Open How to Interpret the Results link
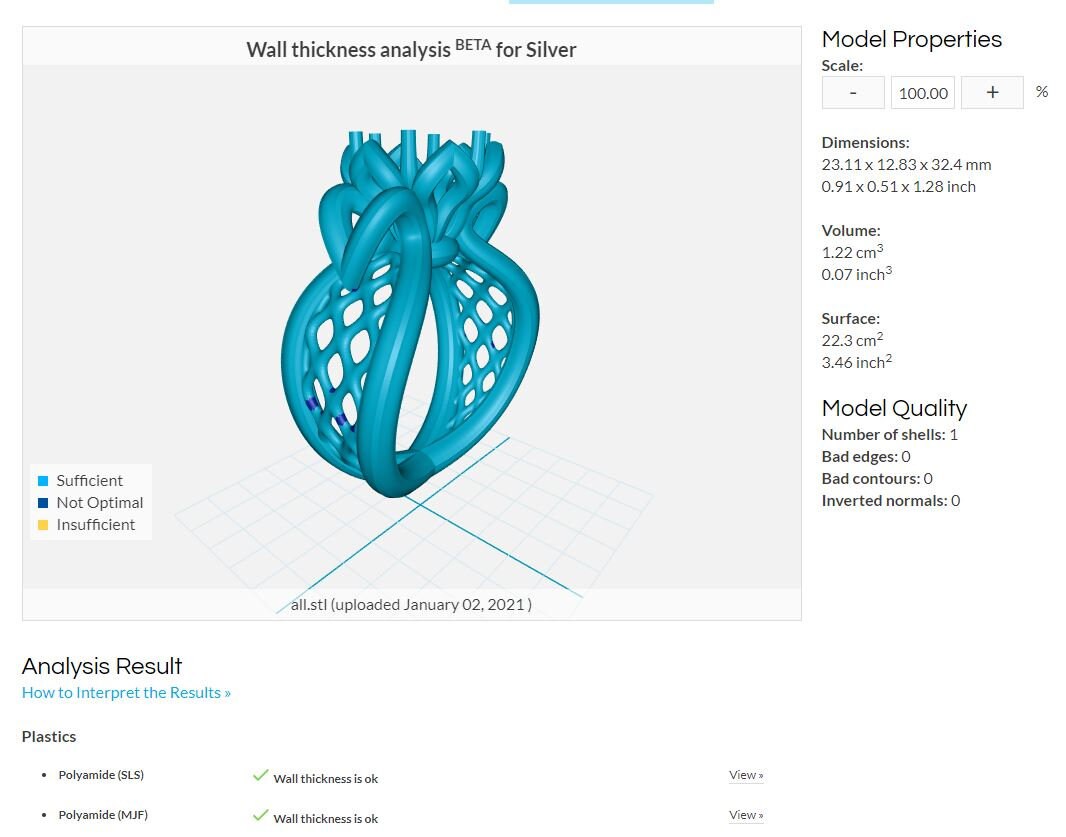Viewport: 1066px width, 837px height. coord(126,692)
